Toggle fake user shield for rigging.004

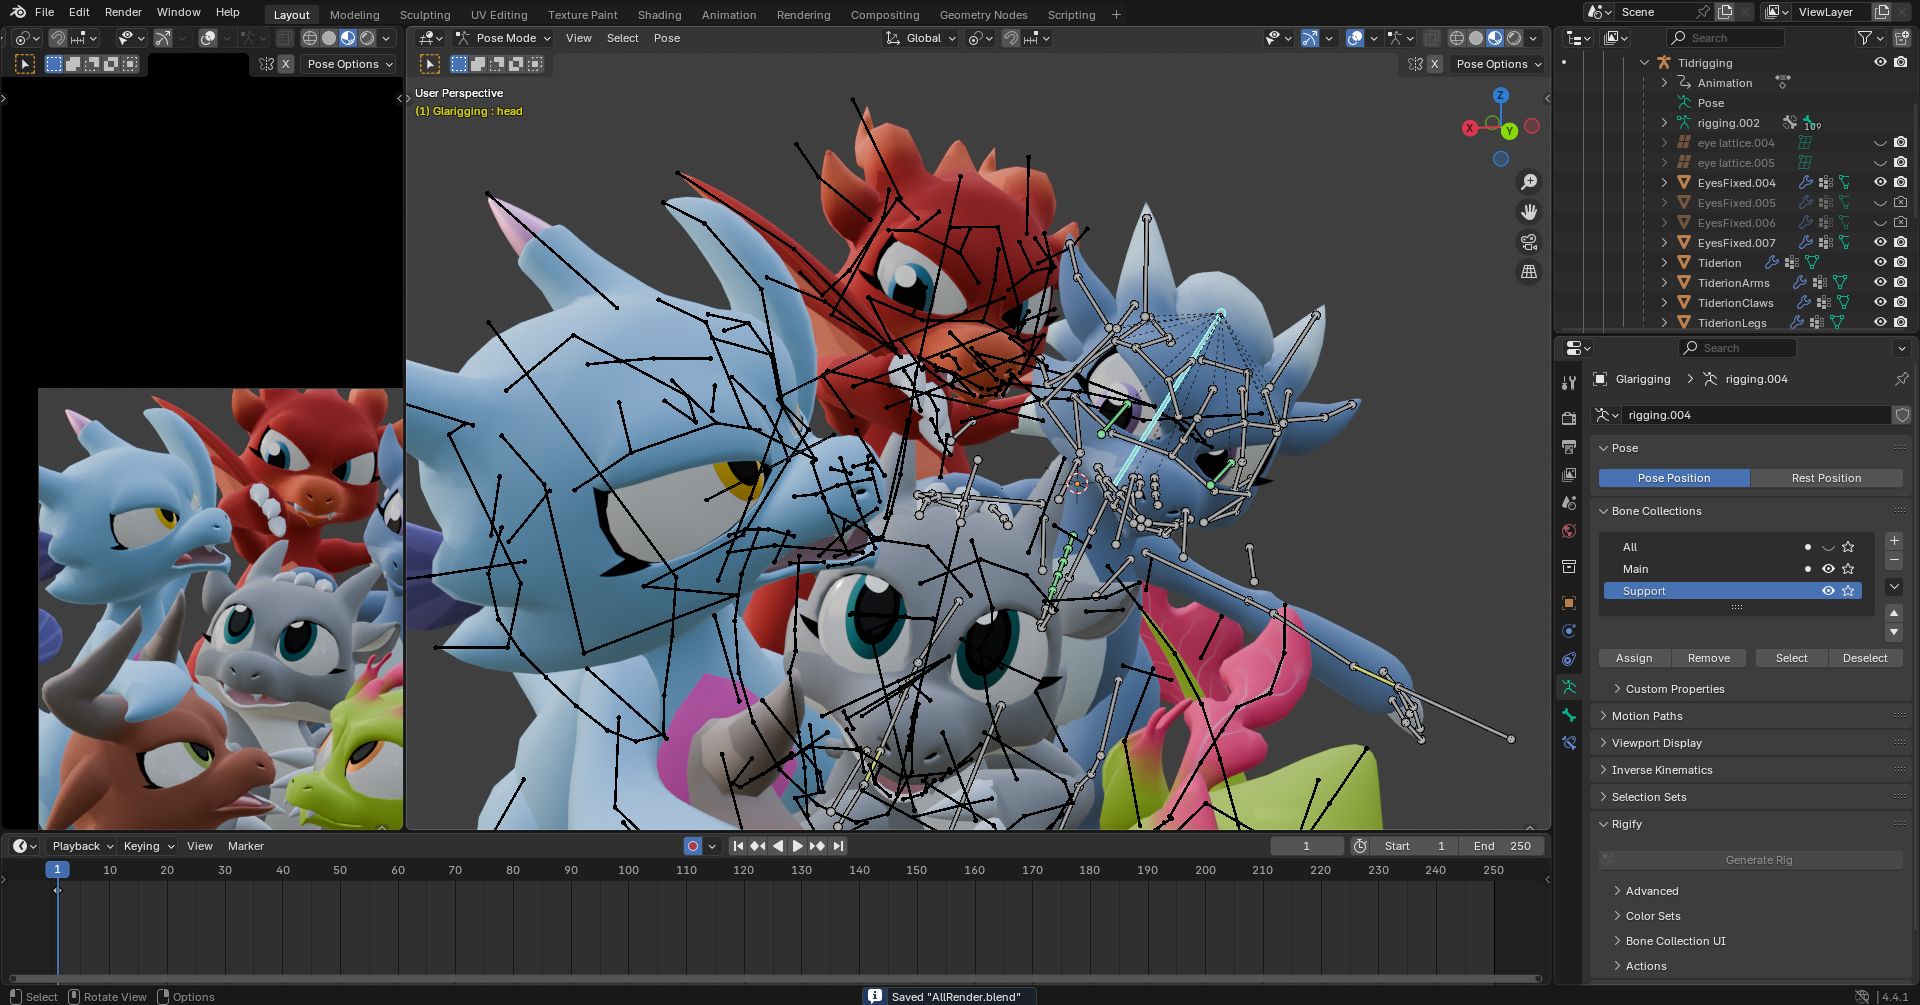[1902, 415]
